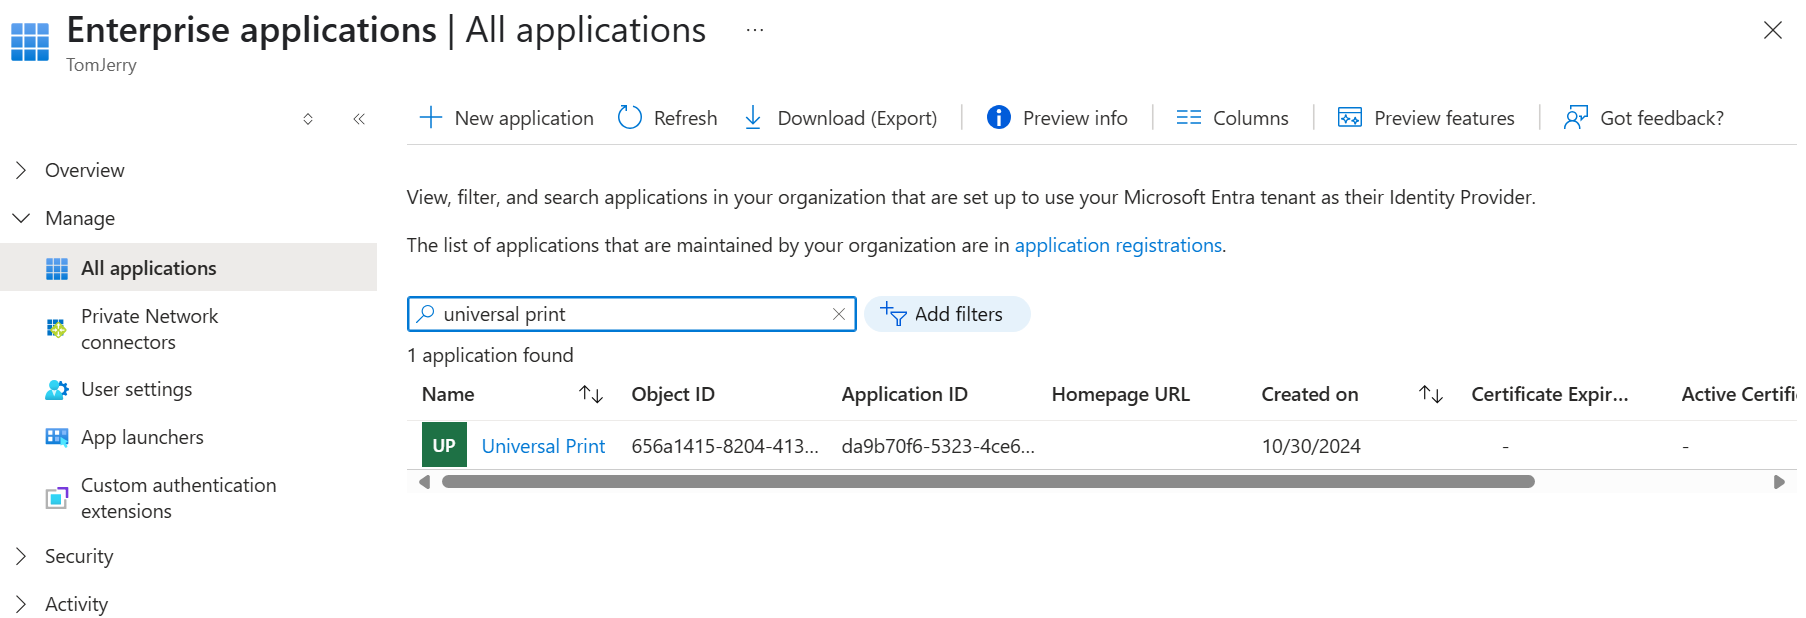The height and width of the screenshot is (618, 1806).
Task: Click New application button
Action: click(x=506, y=118)
